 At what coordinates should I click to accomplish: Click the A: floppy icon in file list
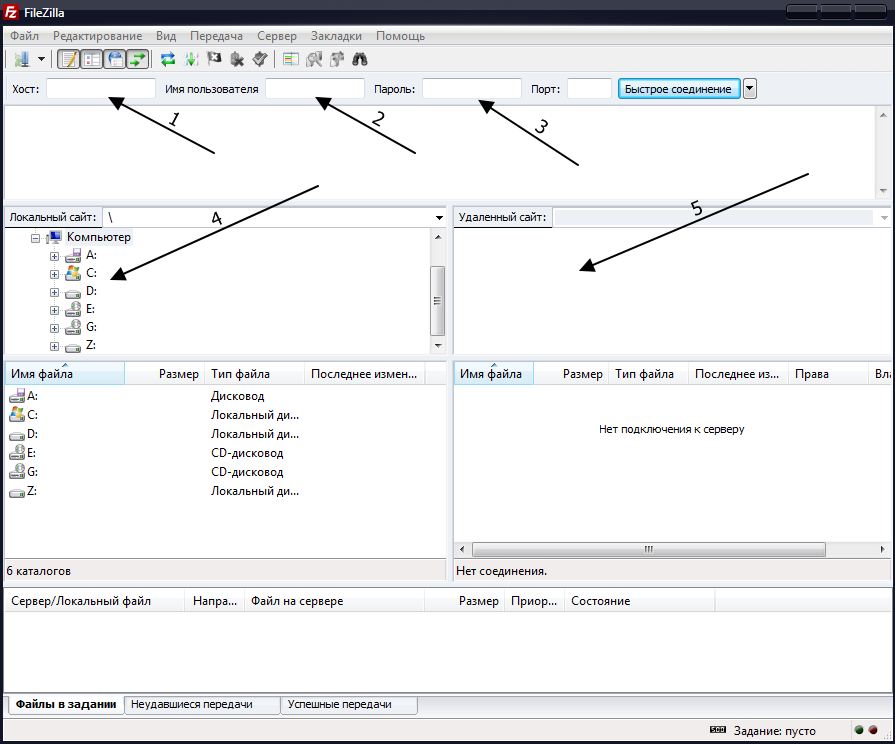(x=17, y=395)
